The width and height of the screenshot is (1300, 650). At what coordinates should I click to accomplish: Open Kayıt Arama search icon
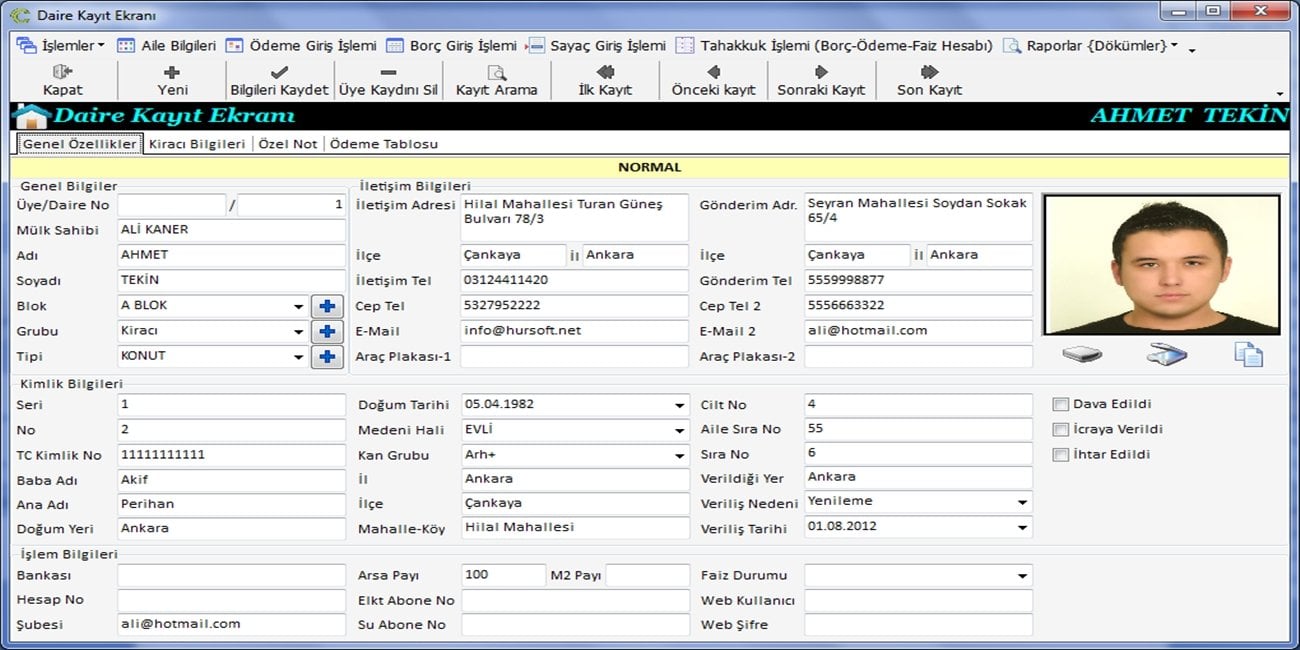coord(496,72)
